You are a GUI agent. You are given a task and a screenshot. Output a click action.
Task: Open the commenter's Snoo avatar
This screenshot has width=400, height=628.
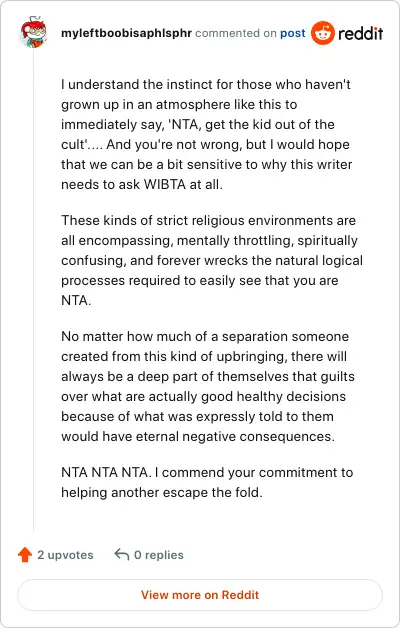click(34, 32)
